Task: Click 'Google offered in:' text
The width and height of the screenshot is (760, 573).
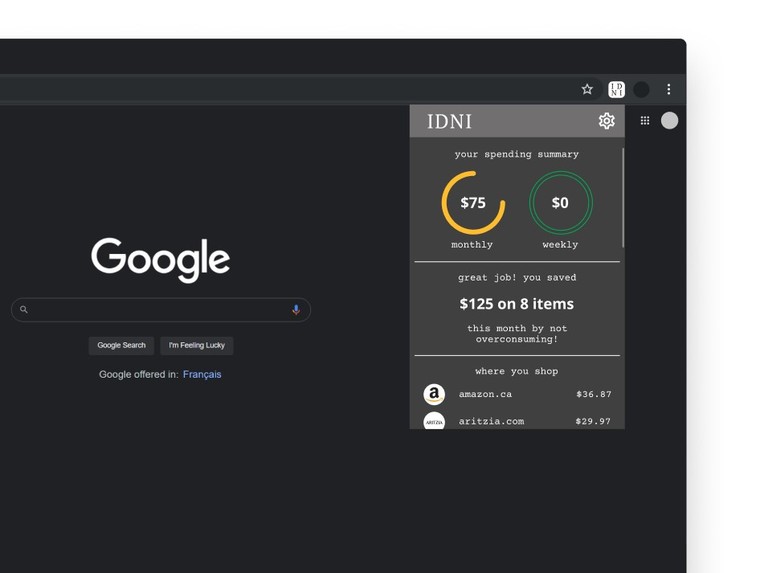Action: pos(139,374)
